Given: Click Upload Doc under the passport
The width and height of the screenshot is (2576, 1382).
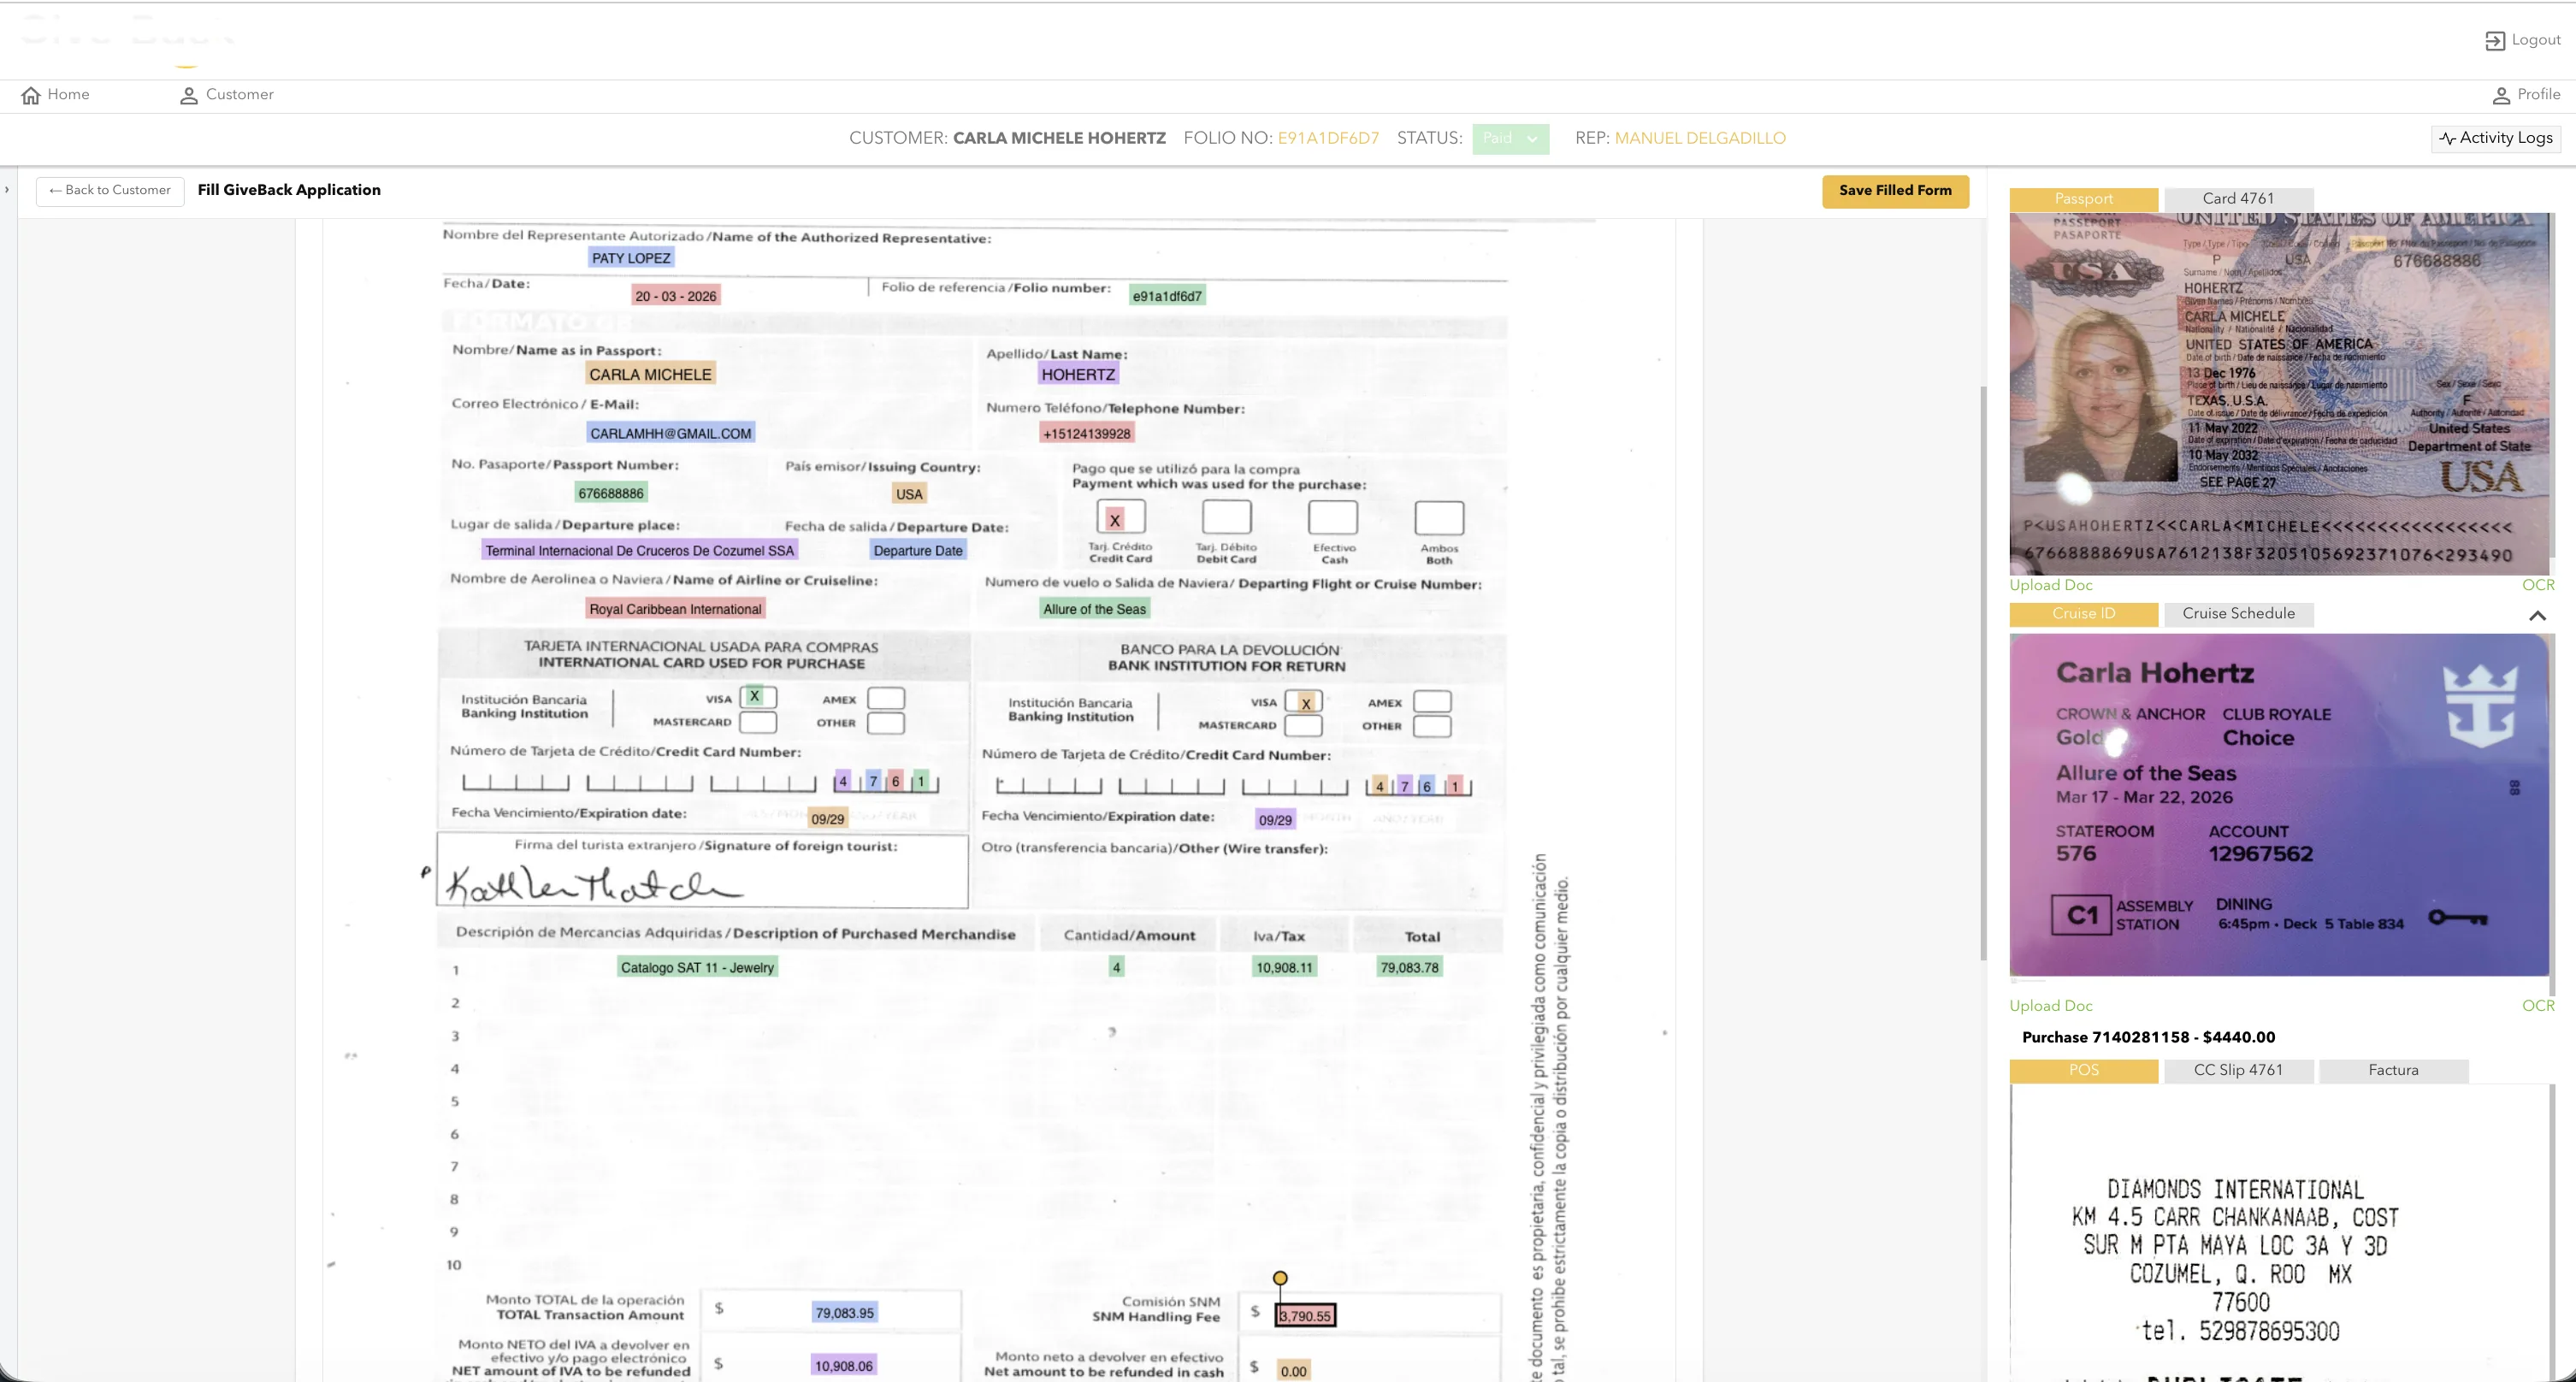Looking at the screenshot, I should point(2050,585).
